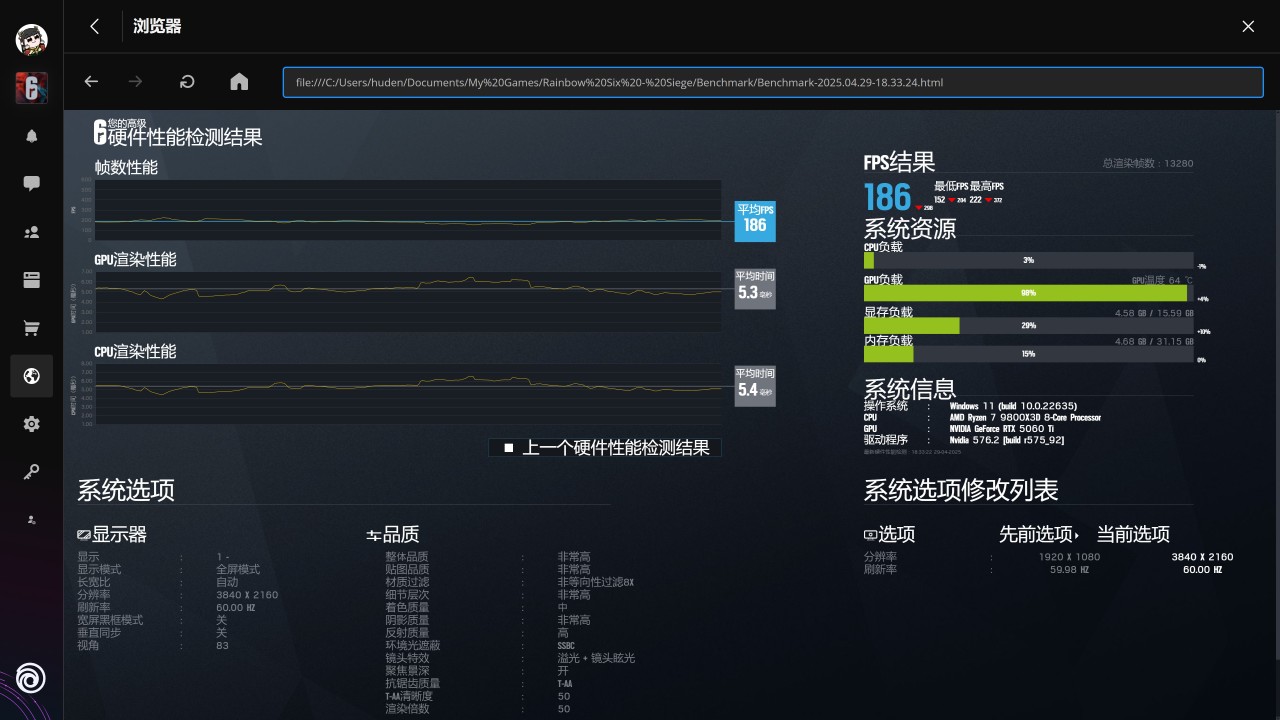The height and width of the screenshot is (720, 1280).
Task: Click Windows 11 build text
Action: [x=1013, y=406]
